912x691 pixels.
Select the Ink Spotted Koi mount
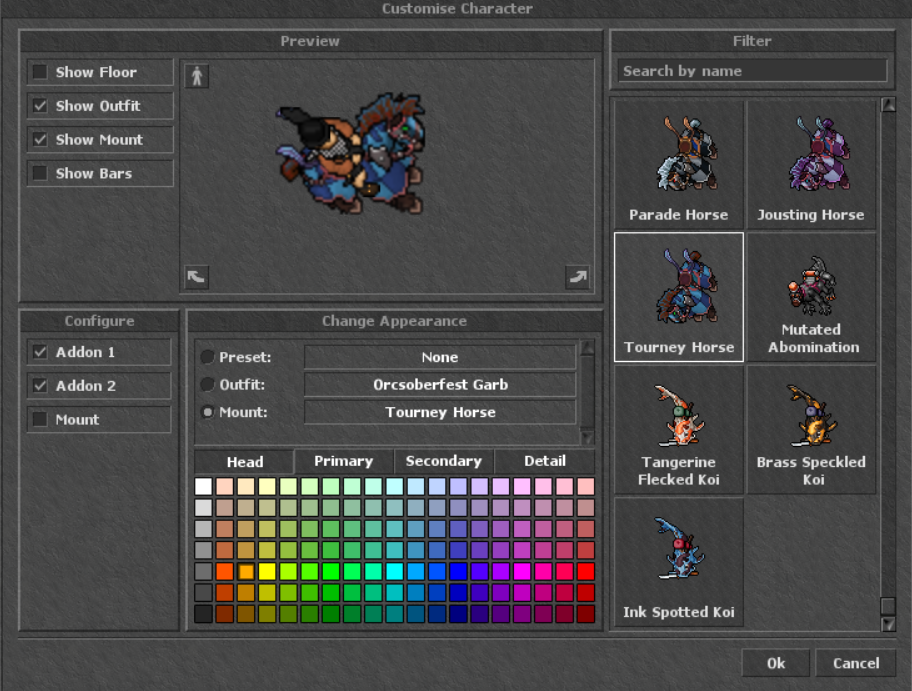pyautogui.click(x=678, y=560)
